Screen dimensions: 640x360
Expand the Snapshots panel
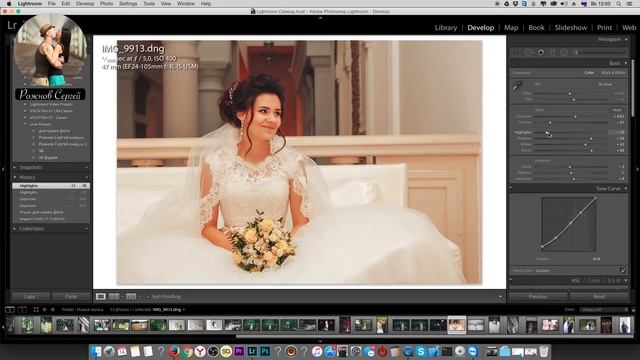coord(15,167)
